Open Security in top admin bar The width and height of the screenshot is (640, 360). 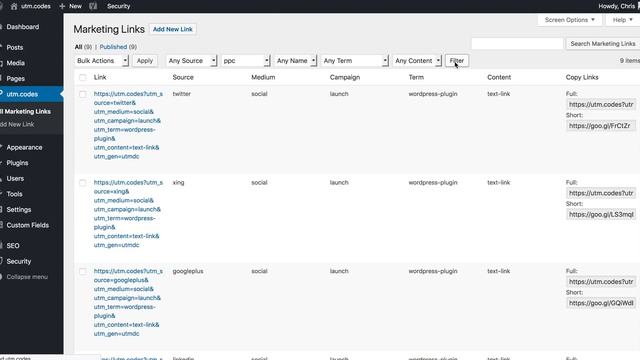pos(118,6)
